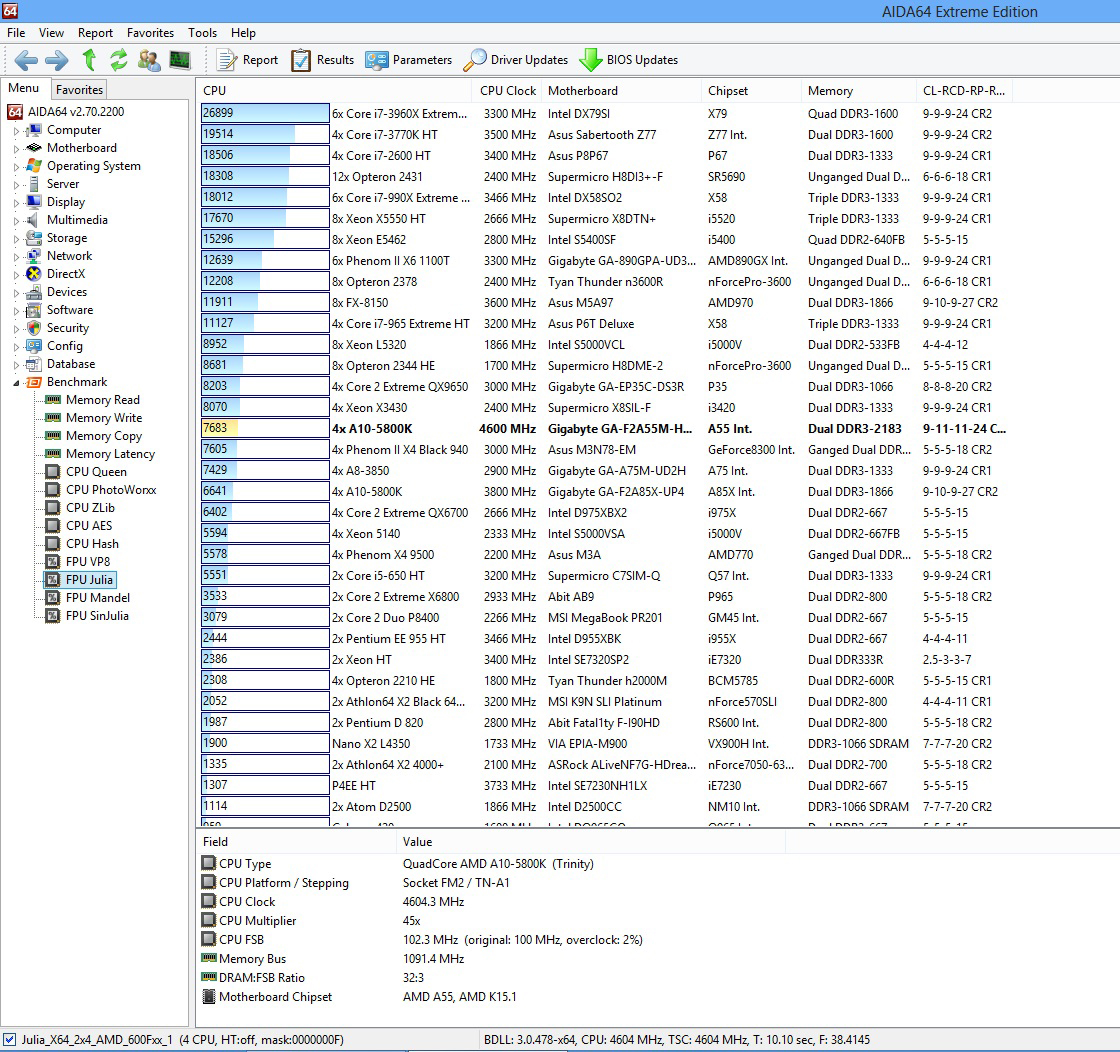
Task: Switch to the Favorites tab
Action: 79,89
